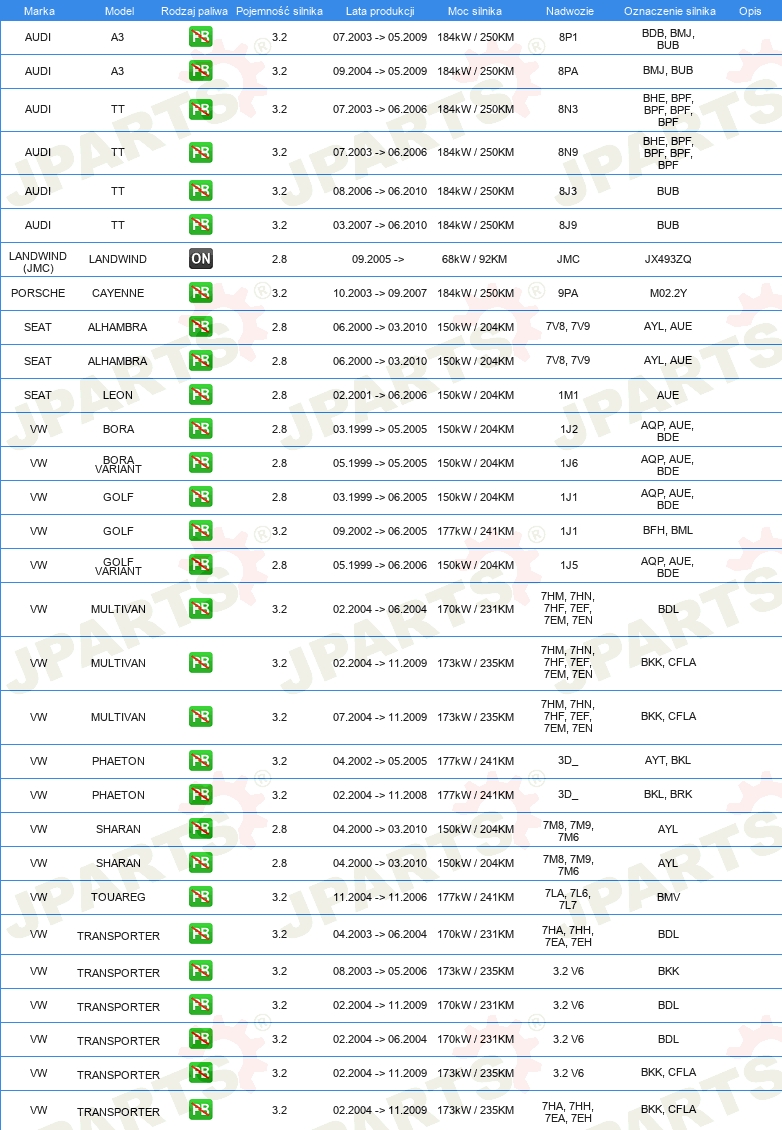This screenshot has width=782, height=1130.
Task: Click the petrol icon for Transporter 04.2003 row
Action: point(200,934)
